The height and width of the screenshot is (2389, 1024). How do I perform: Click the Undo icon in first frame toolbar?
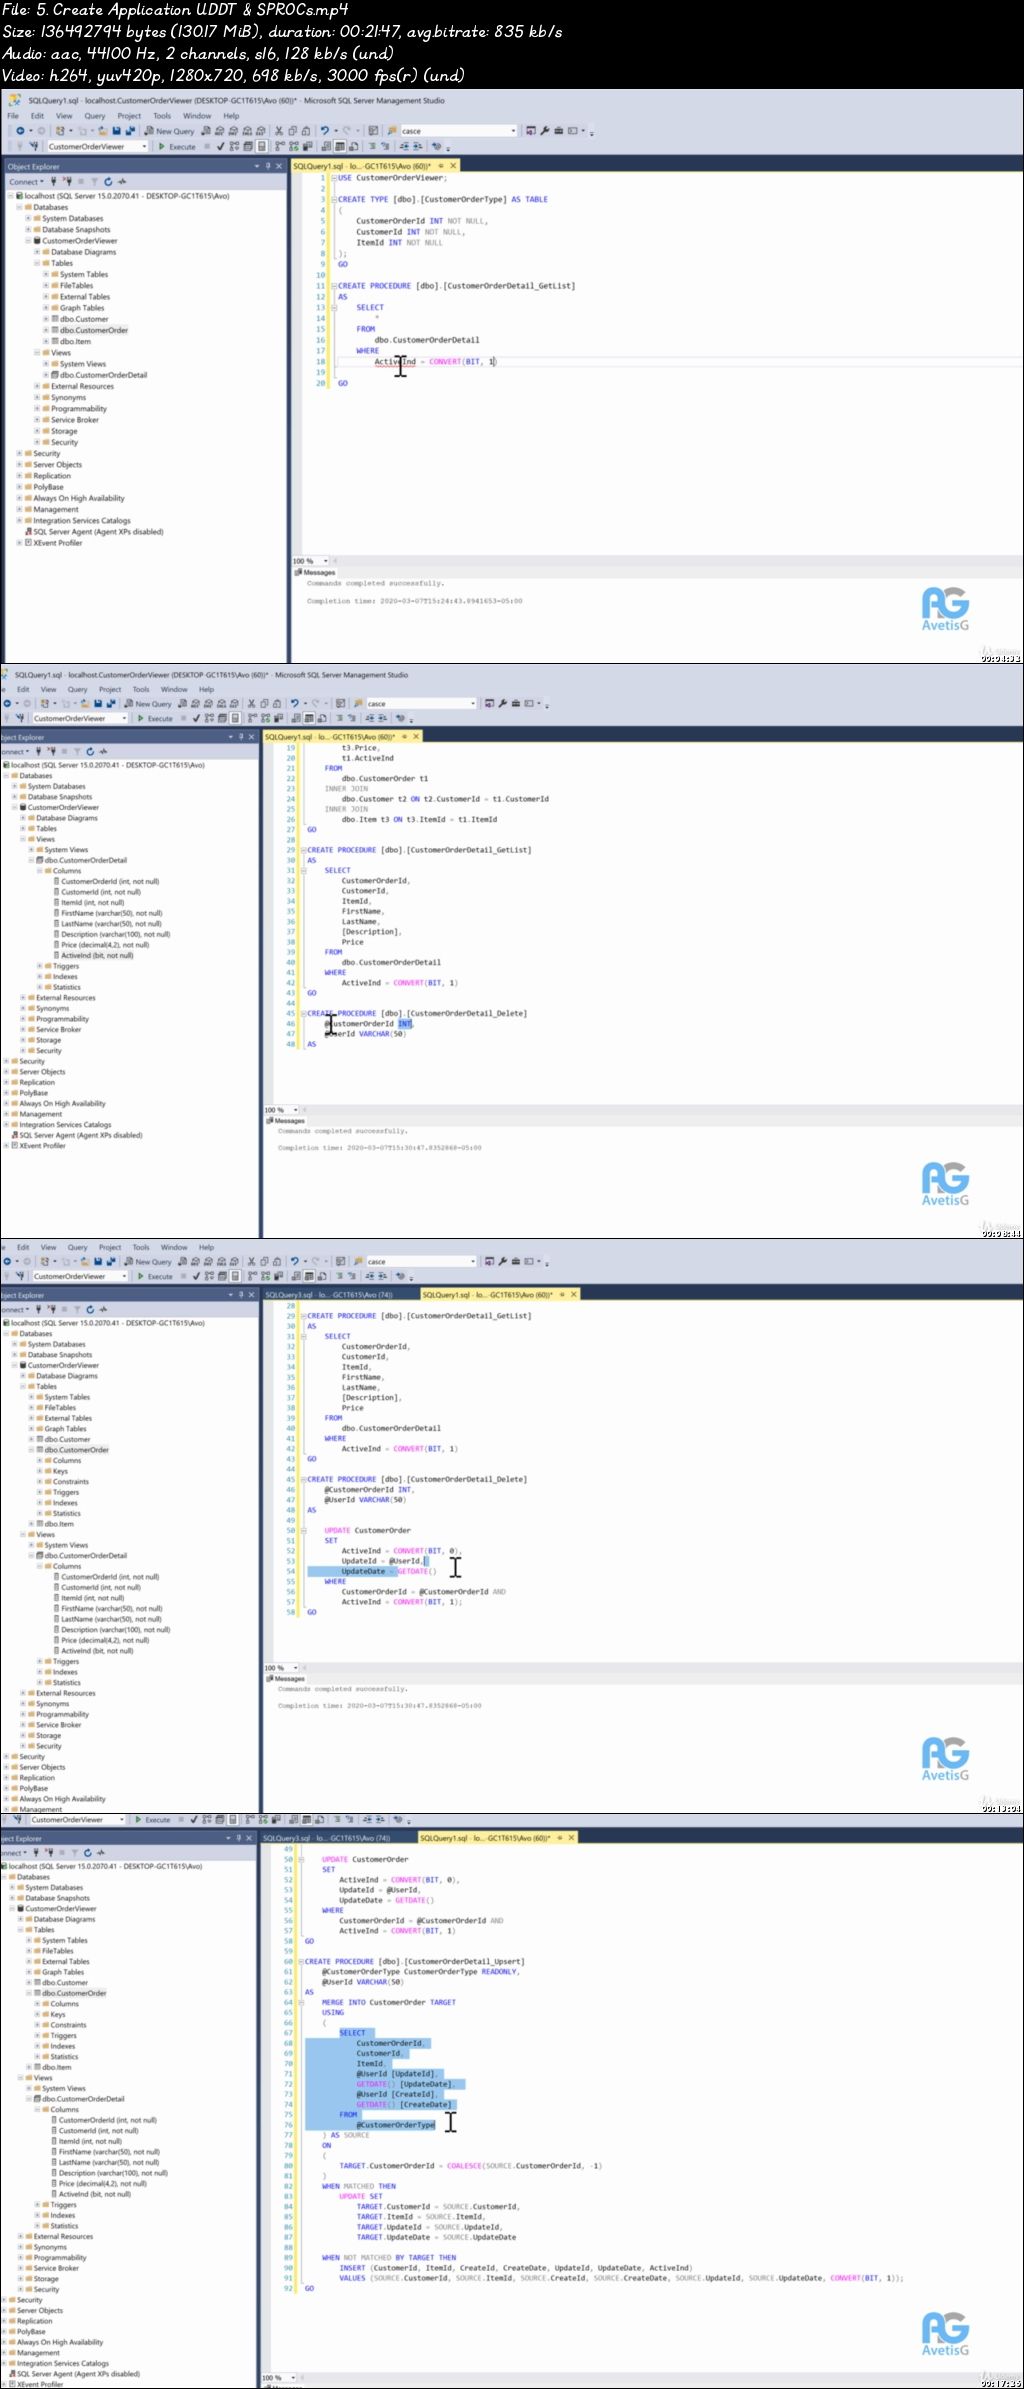pos(324,131)
